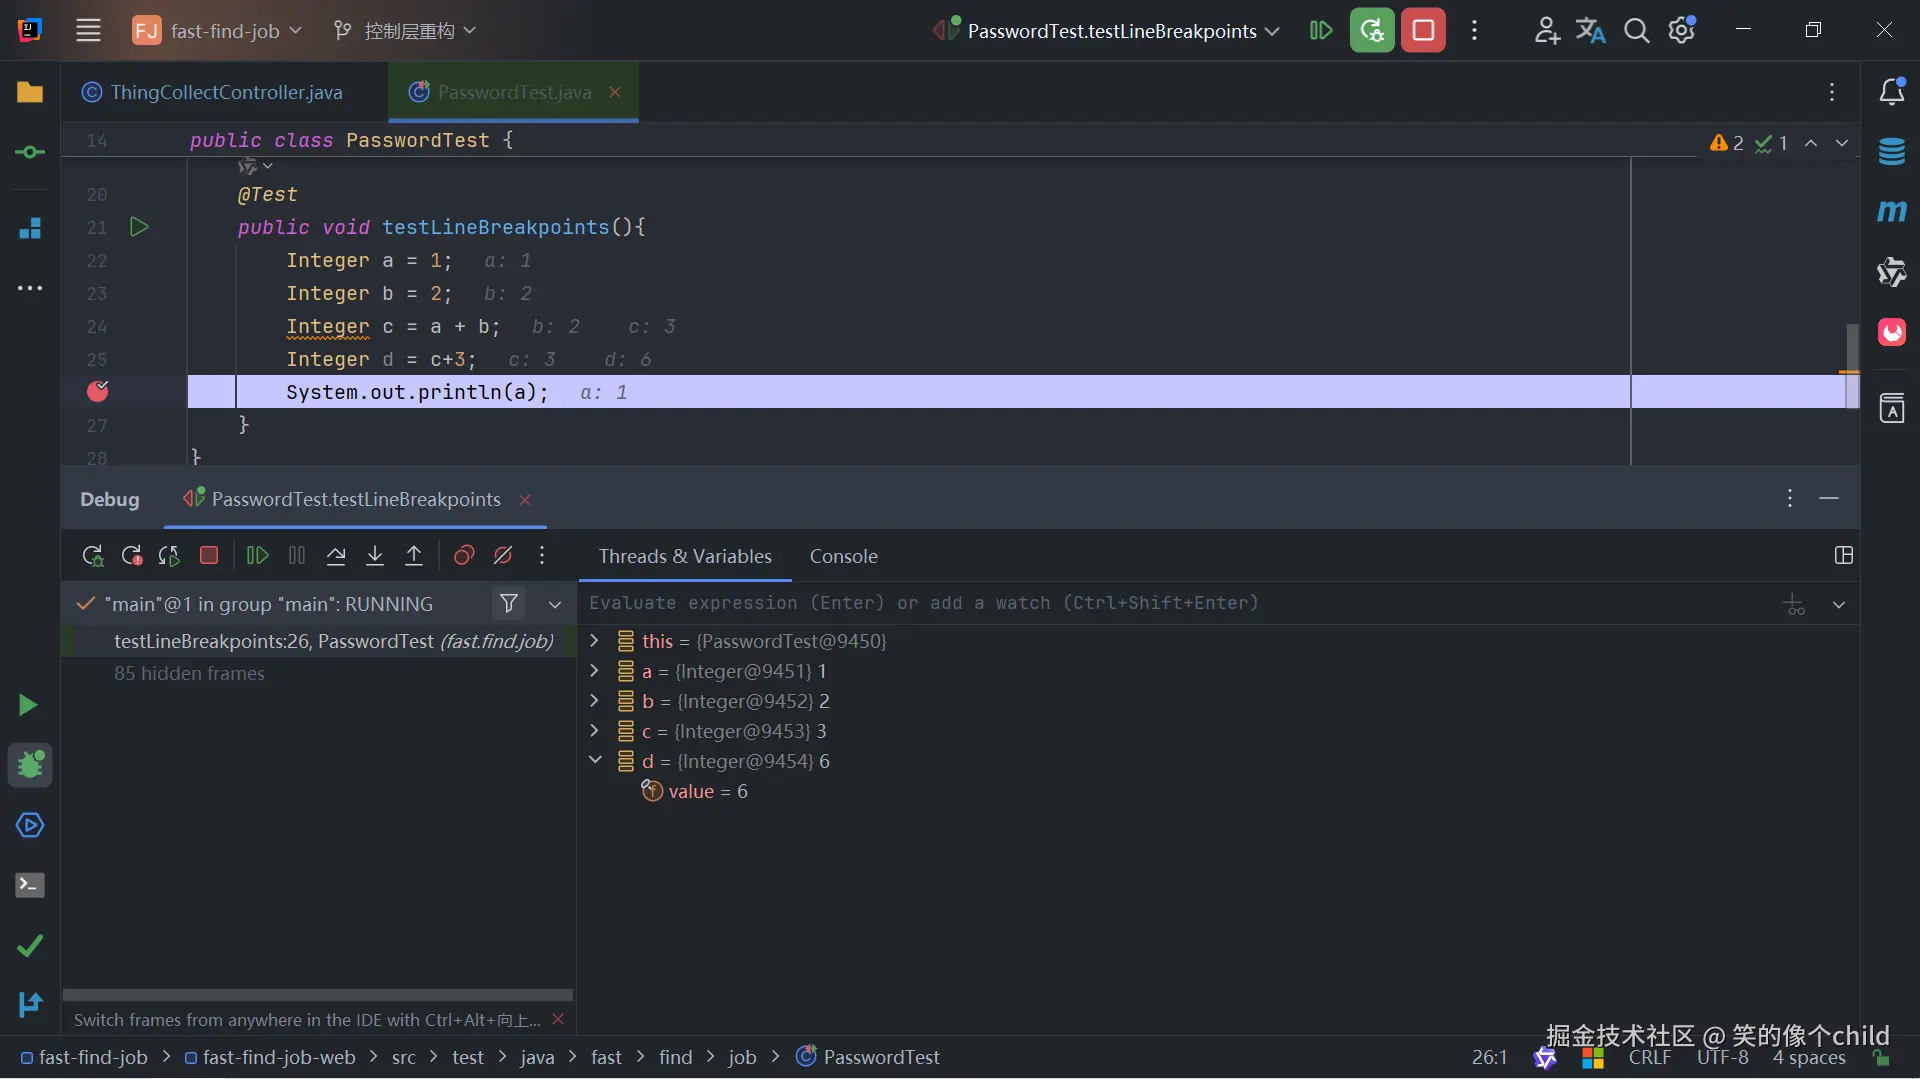Expand variable c Integer@9453
This screenshot has height=1079, width=1920.
594,730
